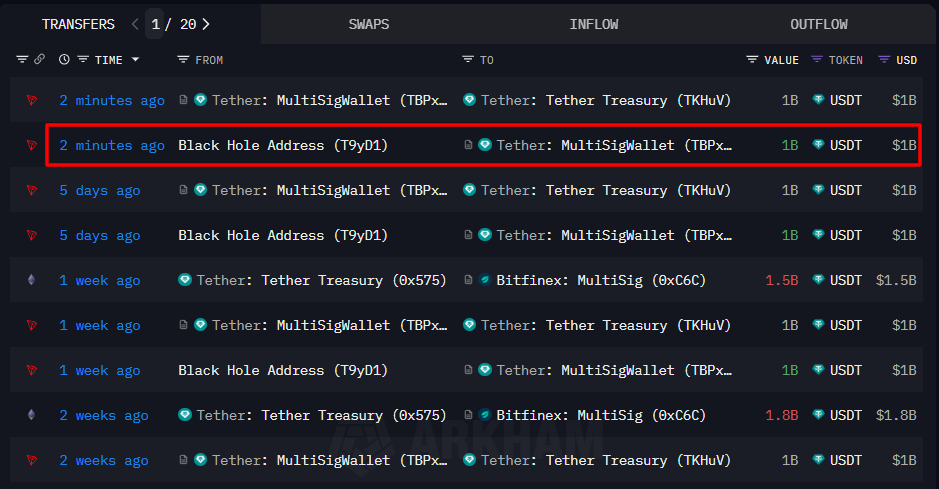This screenshot has height=489, width=939.
Task: Click the Tron icon in the first row
Action: pos(32,101)
